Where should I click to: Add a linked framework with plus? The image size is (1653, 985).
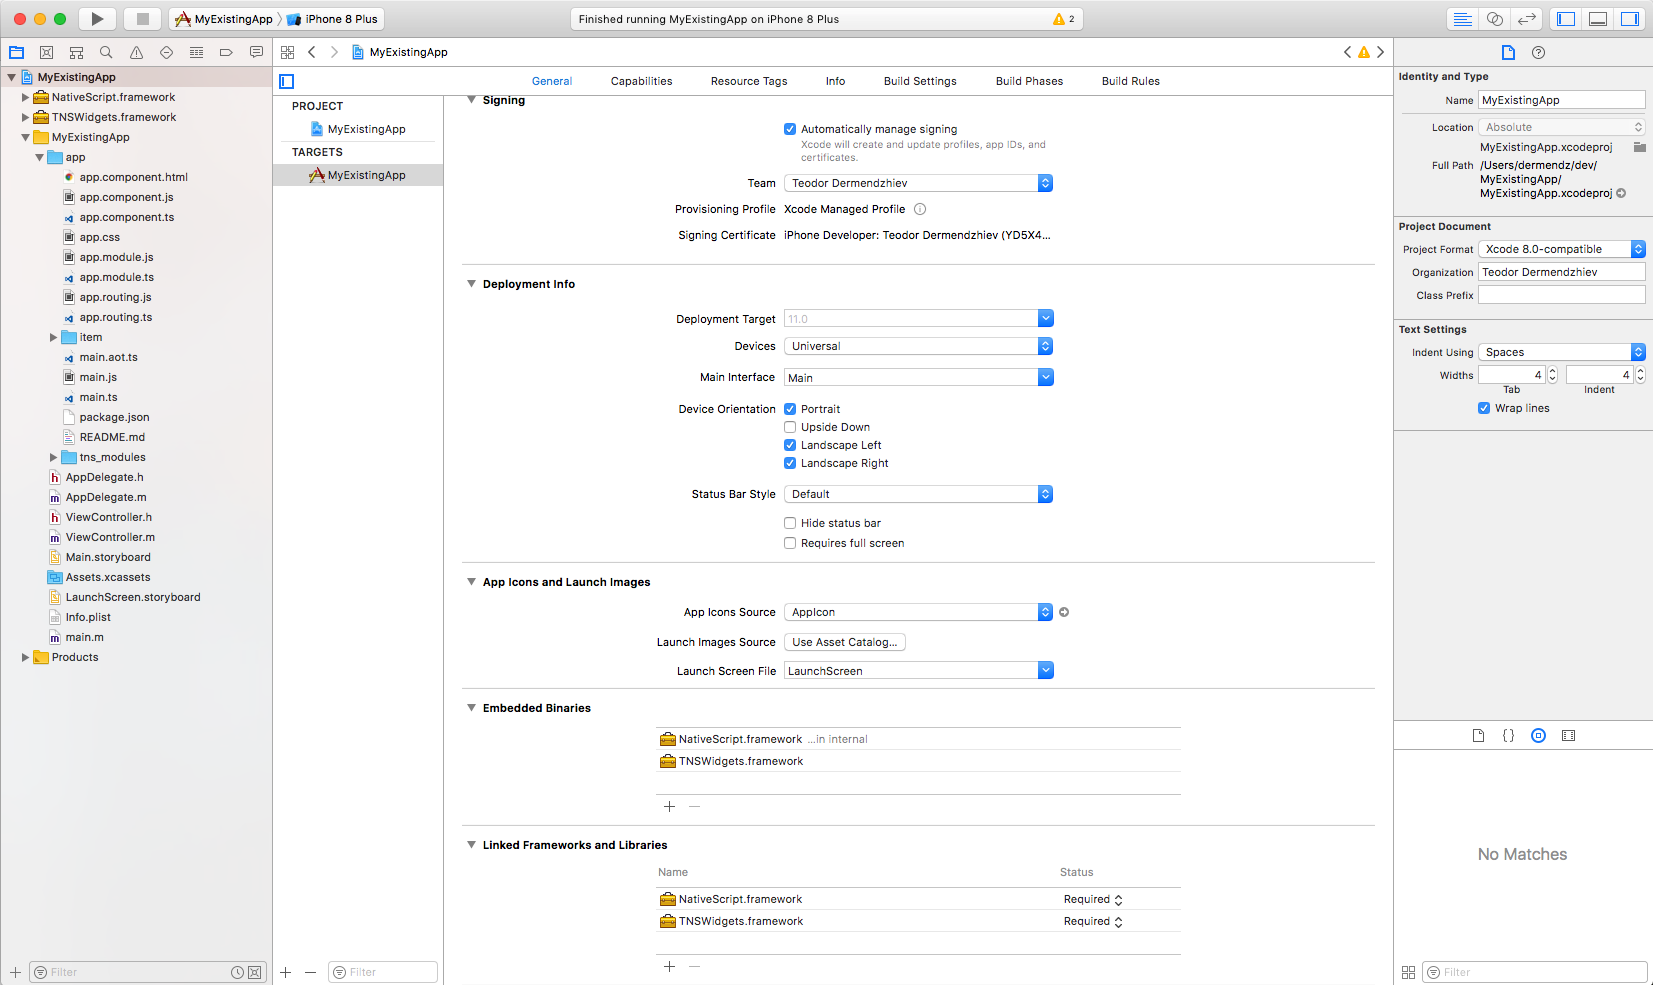[x=669, y=966]
